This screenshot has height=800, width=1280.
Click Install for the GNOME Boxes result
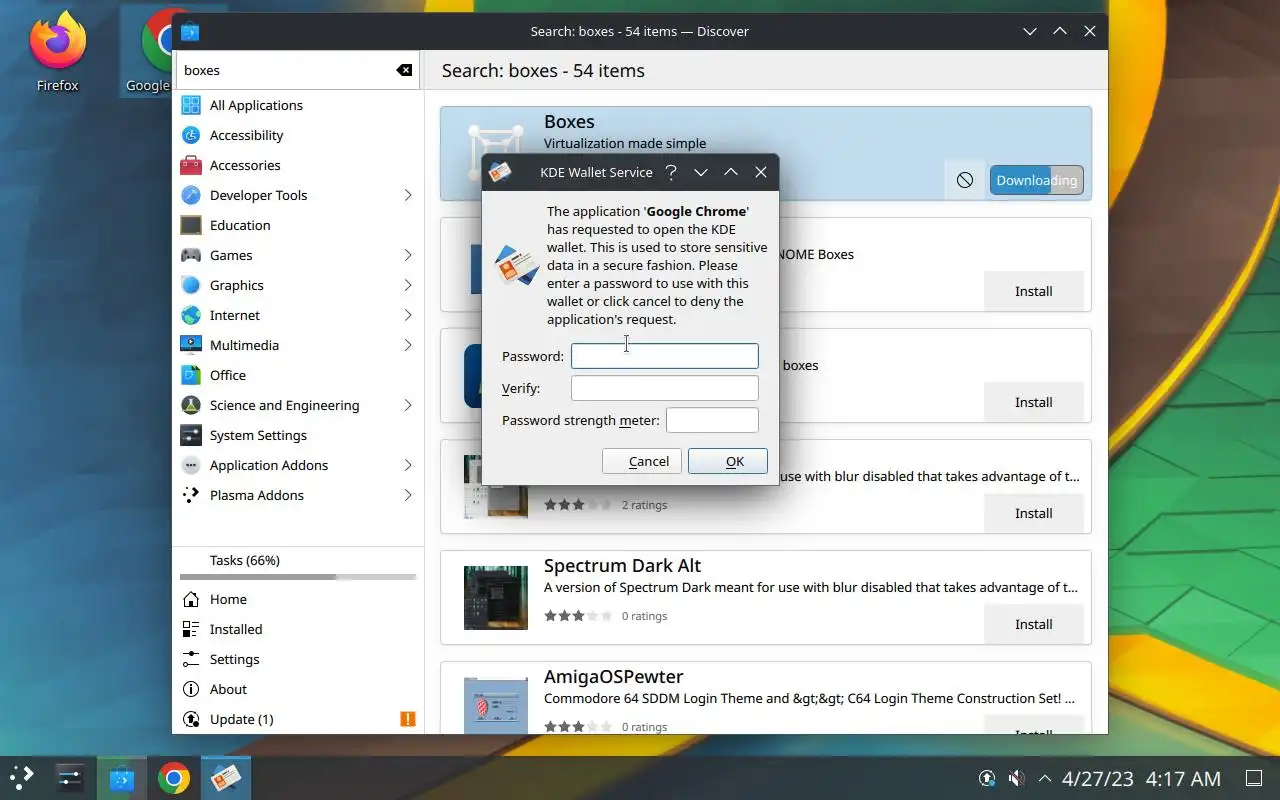point(1033,291)
